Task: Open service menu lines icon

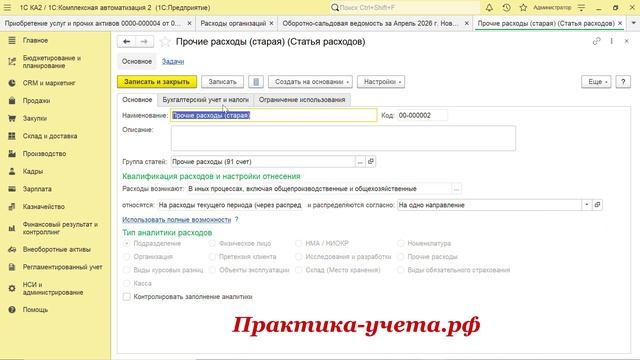Action: (582, 7)
